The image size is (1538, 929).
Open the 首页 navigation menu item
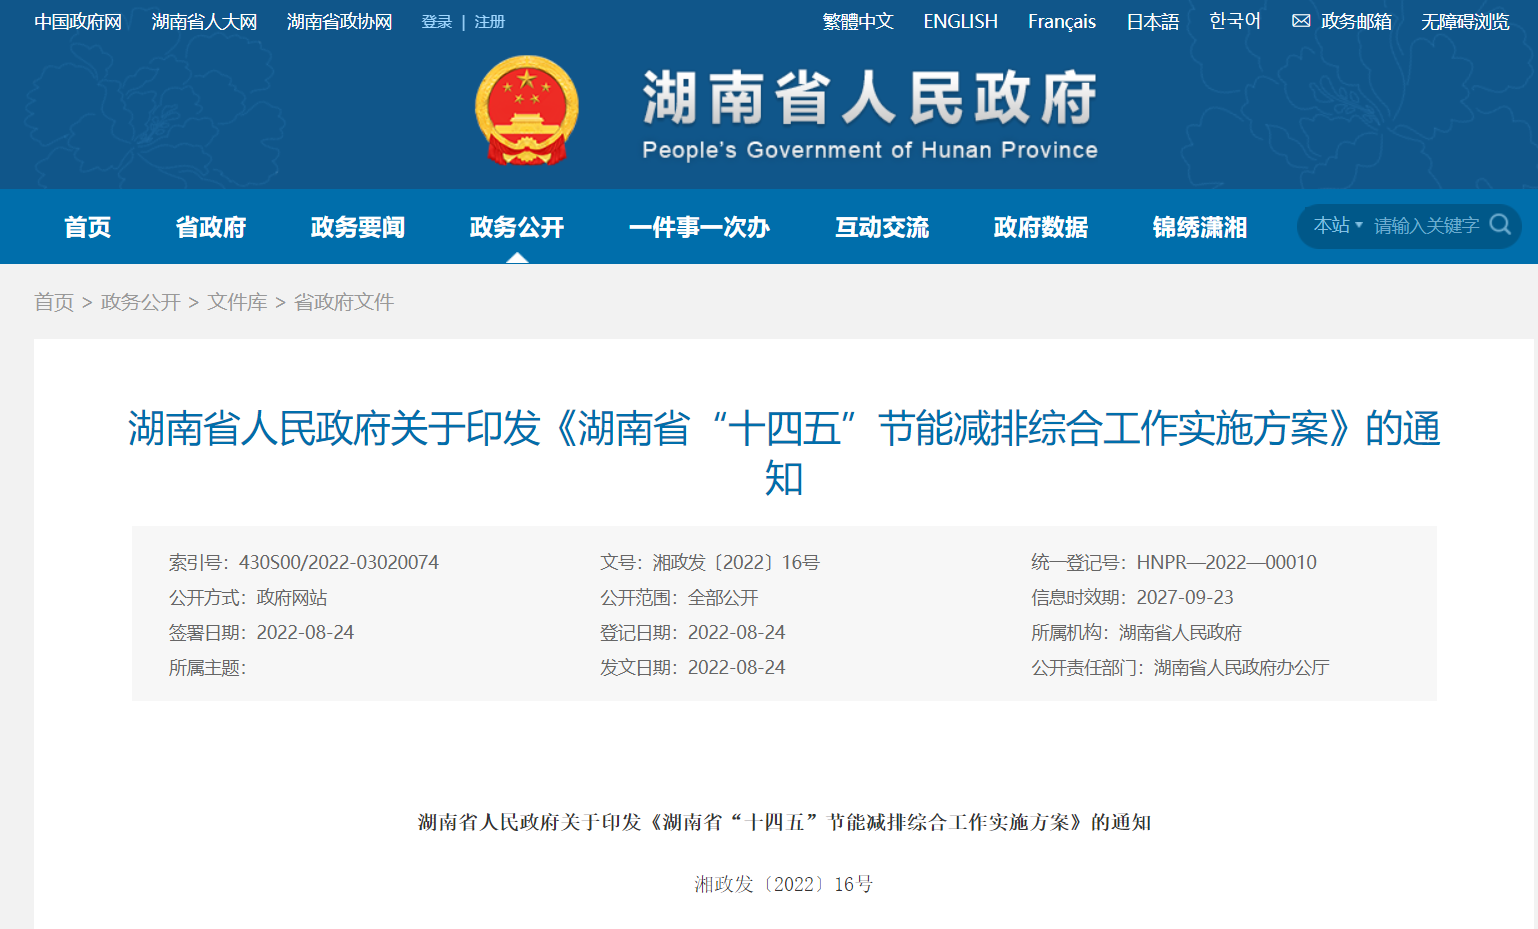87,227
